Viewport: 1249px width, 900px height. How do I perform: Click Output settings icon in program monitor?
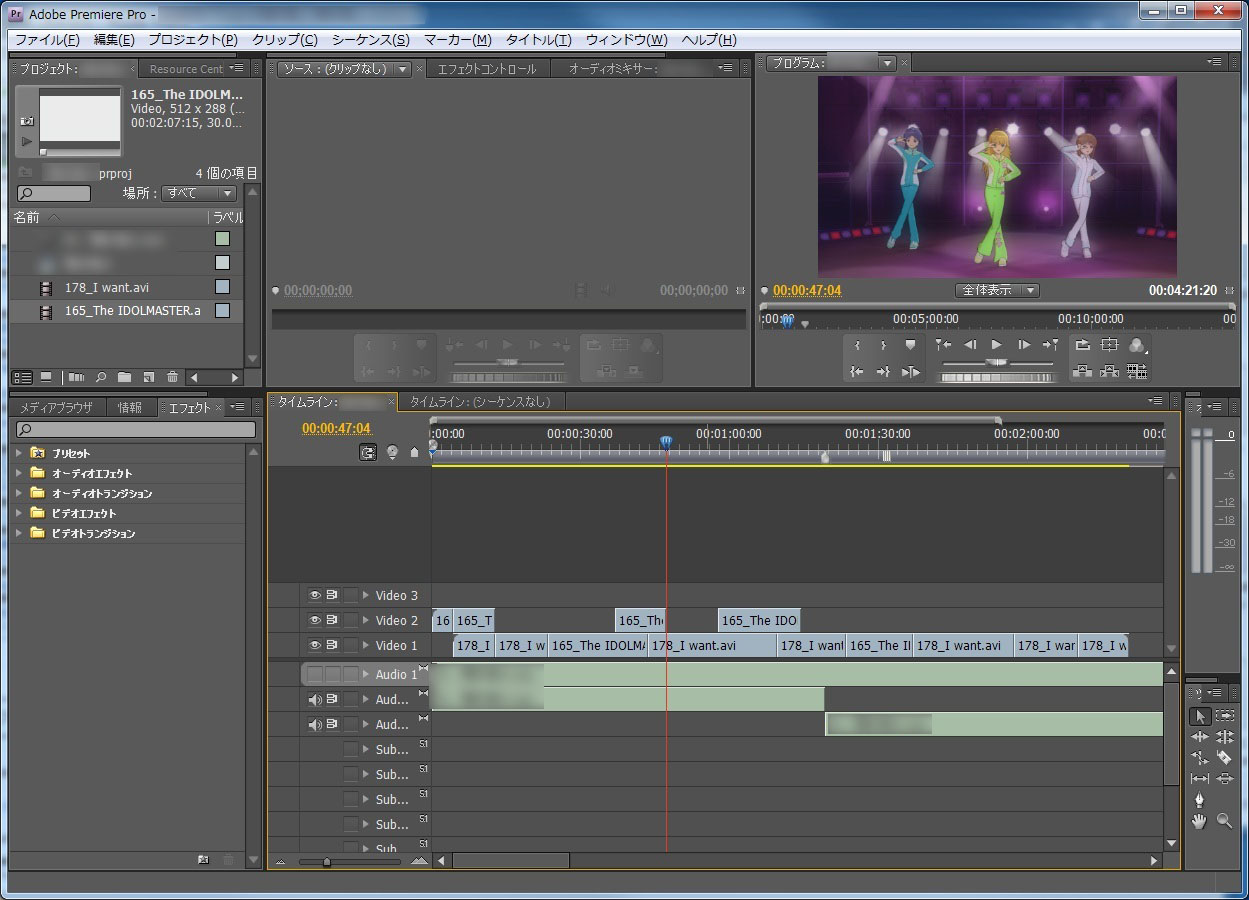(1137, 345)
